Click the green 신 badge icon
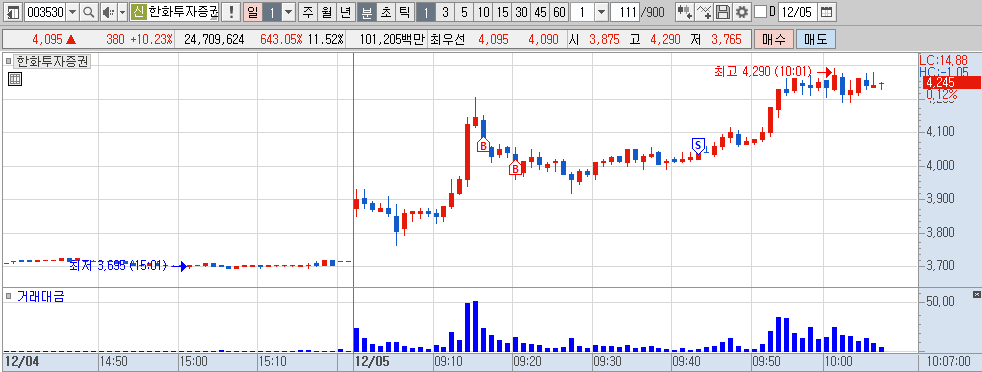This screenshot has height=372, width=982. tap(138, 12)
